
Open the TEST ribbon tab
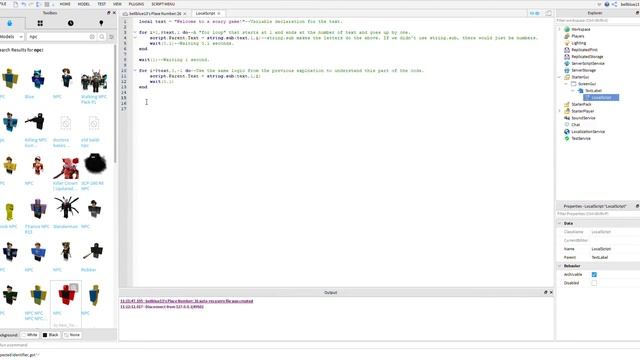102,4
